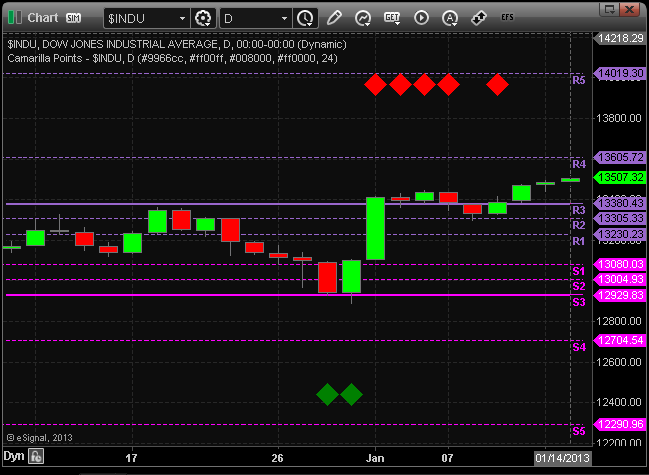This screenshot has height=475, width=649.
Task: Click the R1 level label
Action: pos(579,241)
